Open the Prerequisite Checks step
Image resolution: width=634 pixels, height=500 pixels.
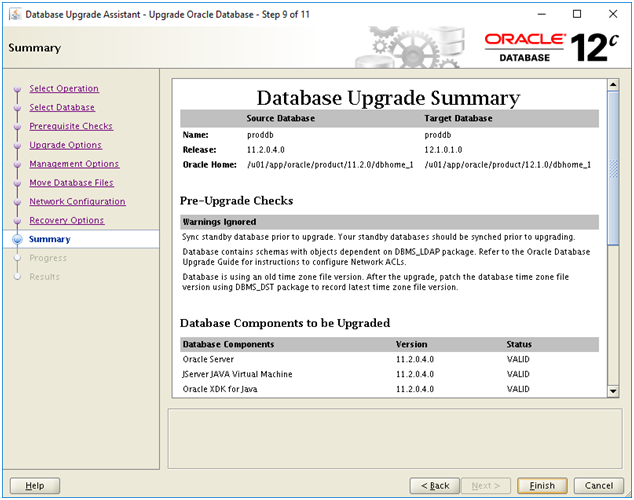point(71,126)
